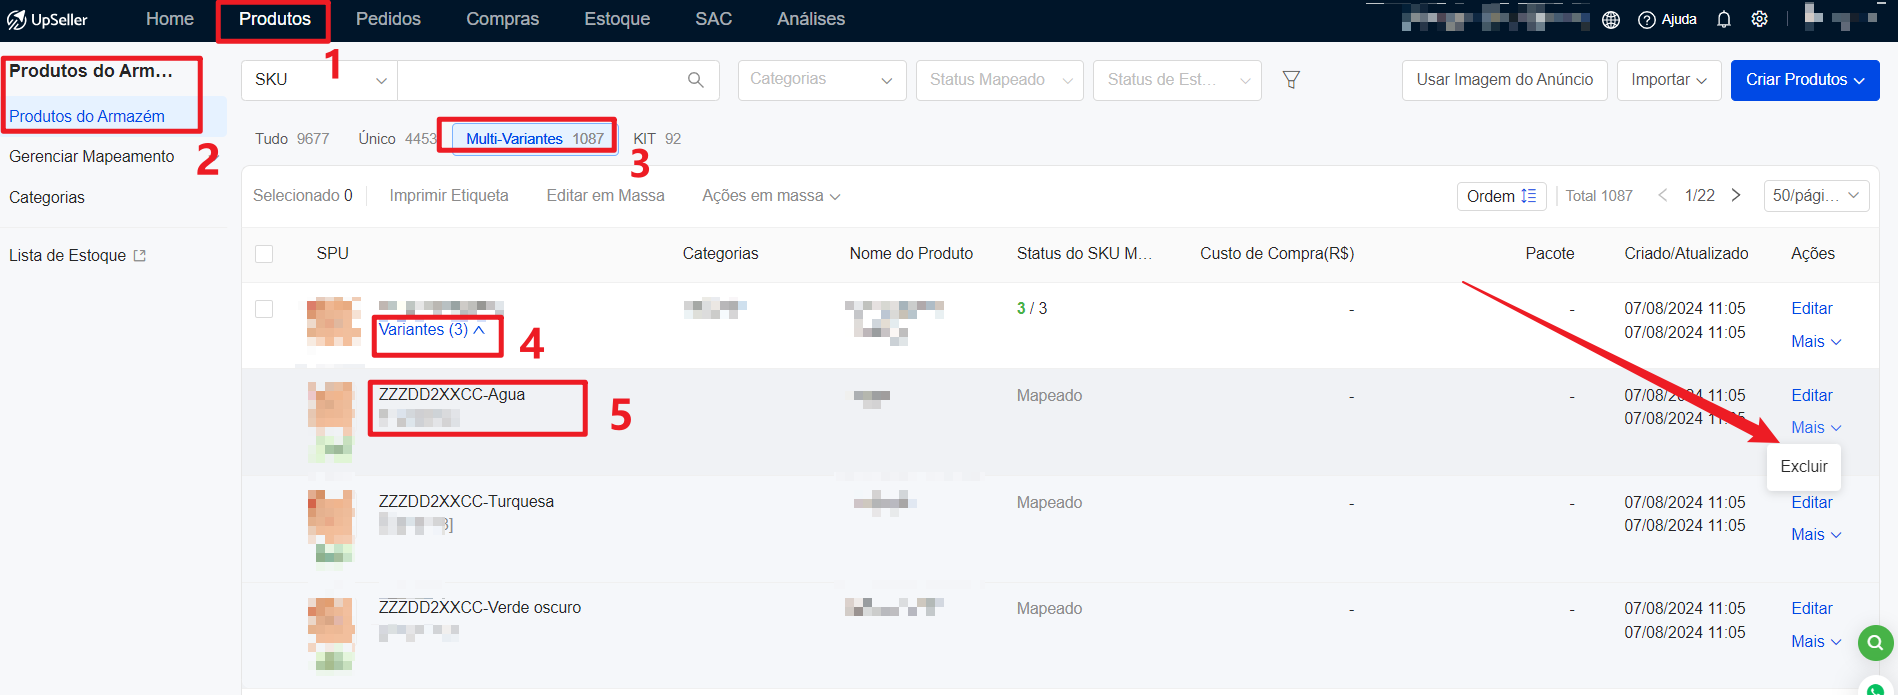Open settings gear icon
The image size is (1898, 695).
1760,19
